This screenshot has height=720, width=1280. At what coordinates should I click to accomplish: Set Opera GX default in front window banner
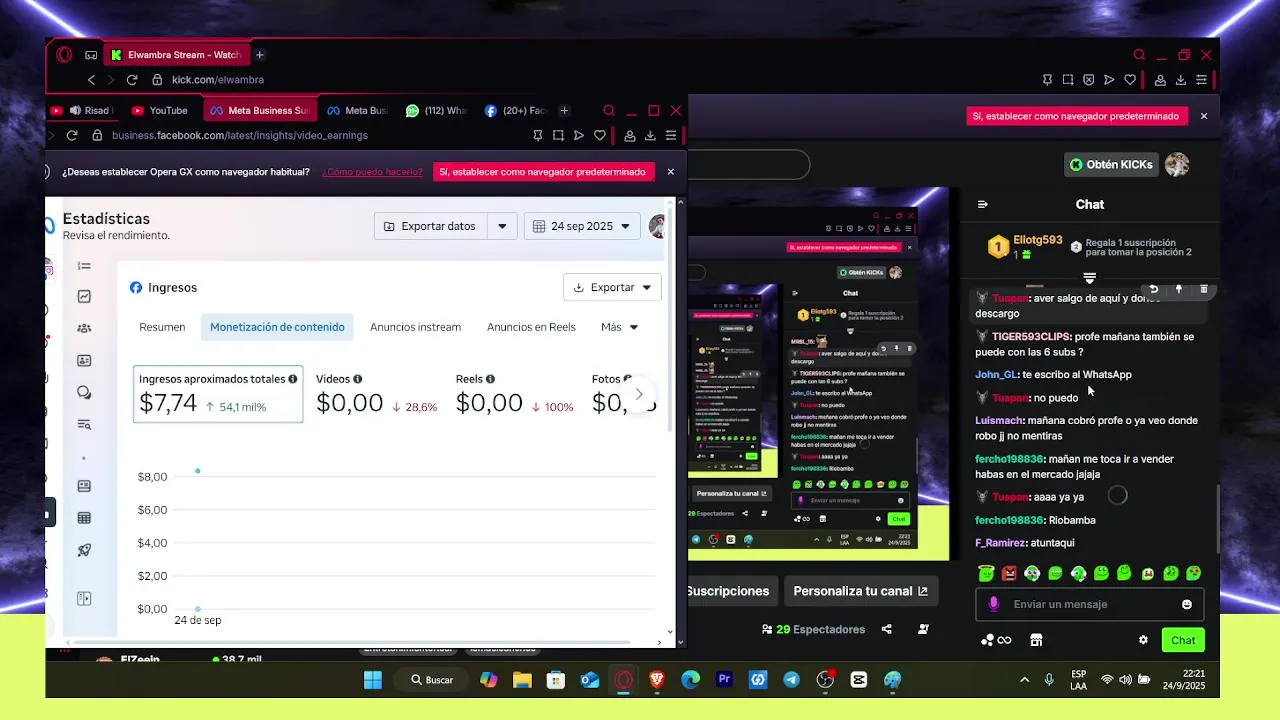544,172
